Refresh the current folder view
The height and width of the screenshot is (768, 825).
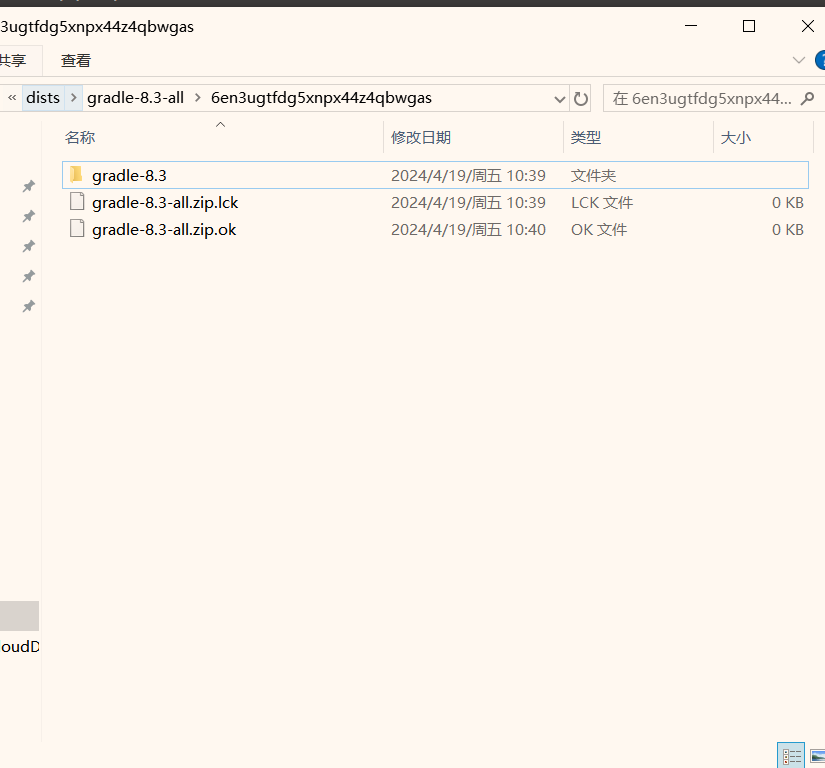[x=580, y=98]
